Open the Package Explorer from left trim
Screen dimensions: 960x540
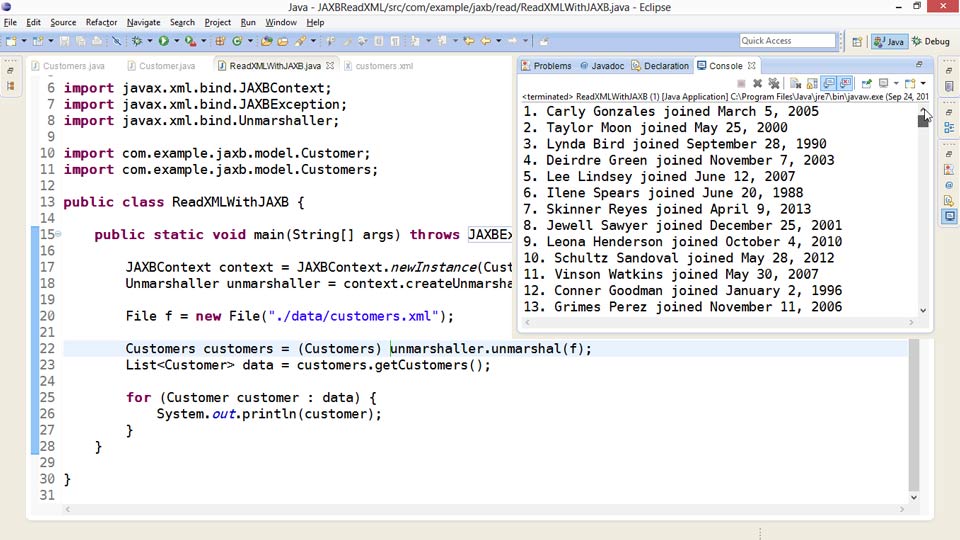tap(10, 86)
